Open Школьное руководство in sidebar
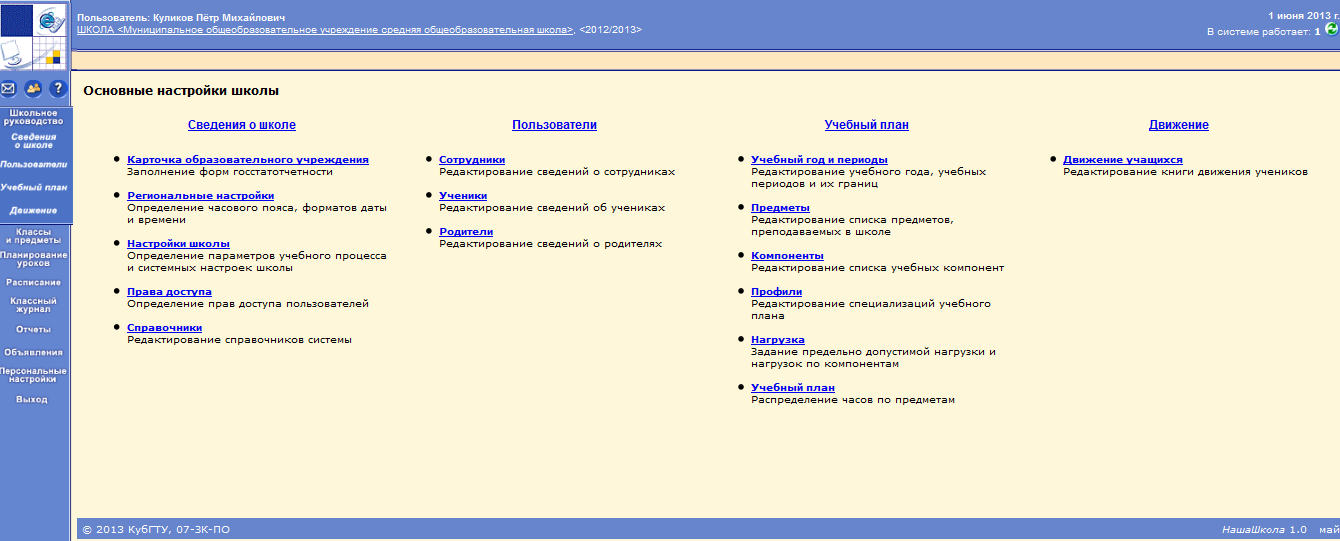Screen dimensions: 1340x541 click(34, 117)
